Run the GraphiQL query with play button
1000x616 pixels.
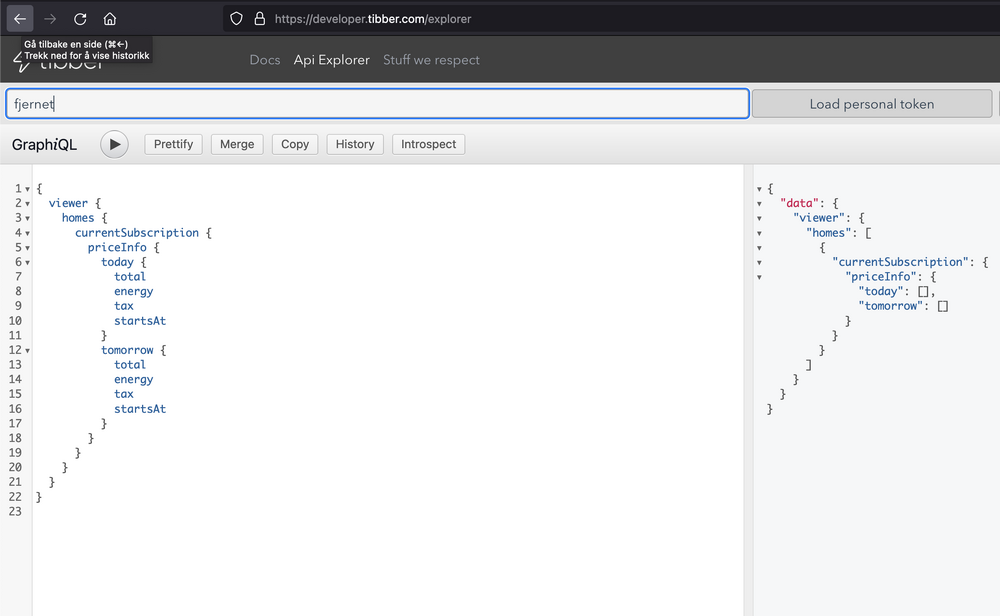(x=114, y=144)
